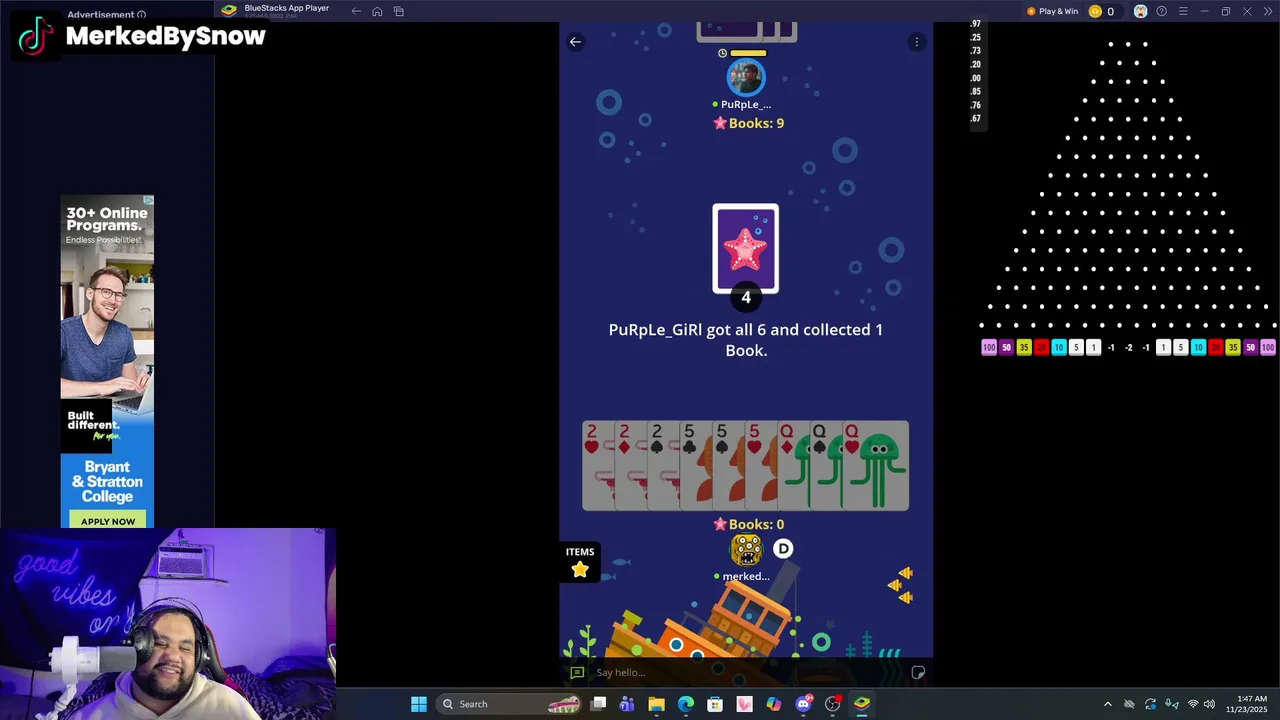Click the BlueStacks App Player logo
This screenshot has height=720, width=1280.
pos(229,11)
